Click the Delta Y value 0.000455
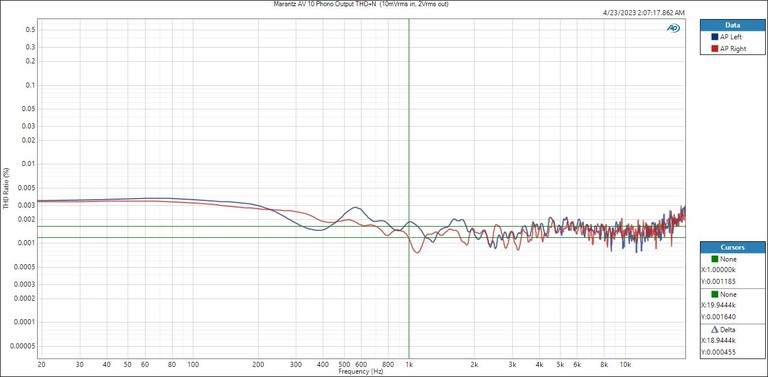This screenshot has height=377, width=768. coord(719,352)
